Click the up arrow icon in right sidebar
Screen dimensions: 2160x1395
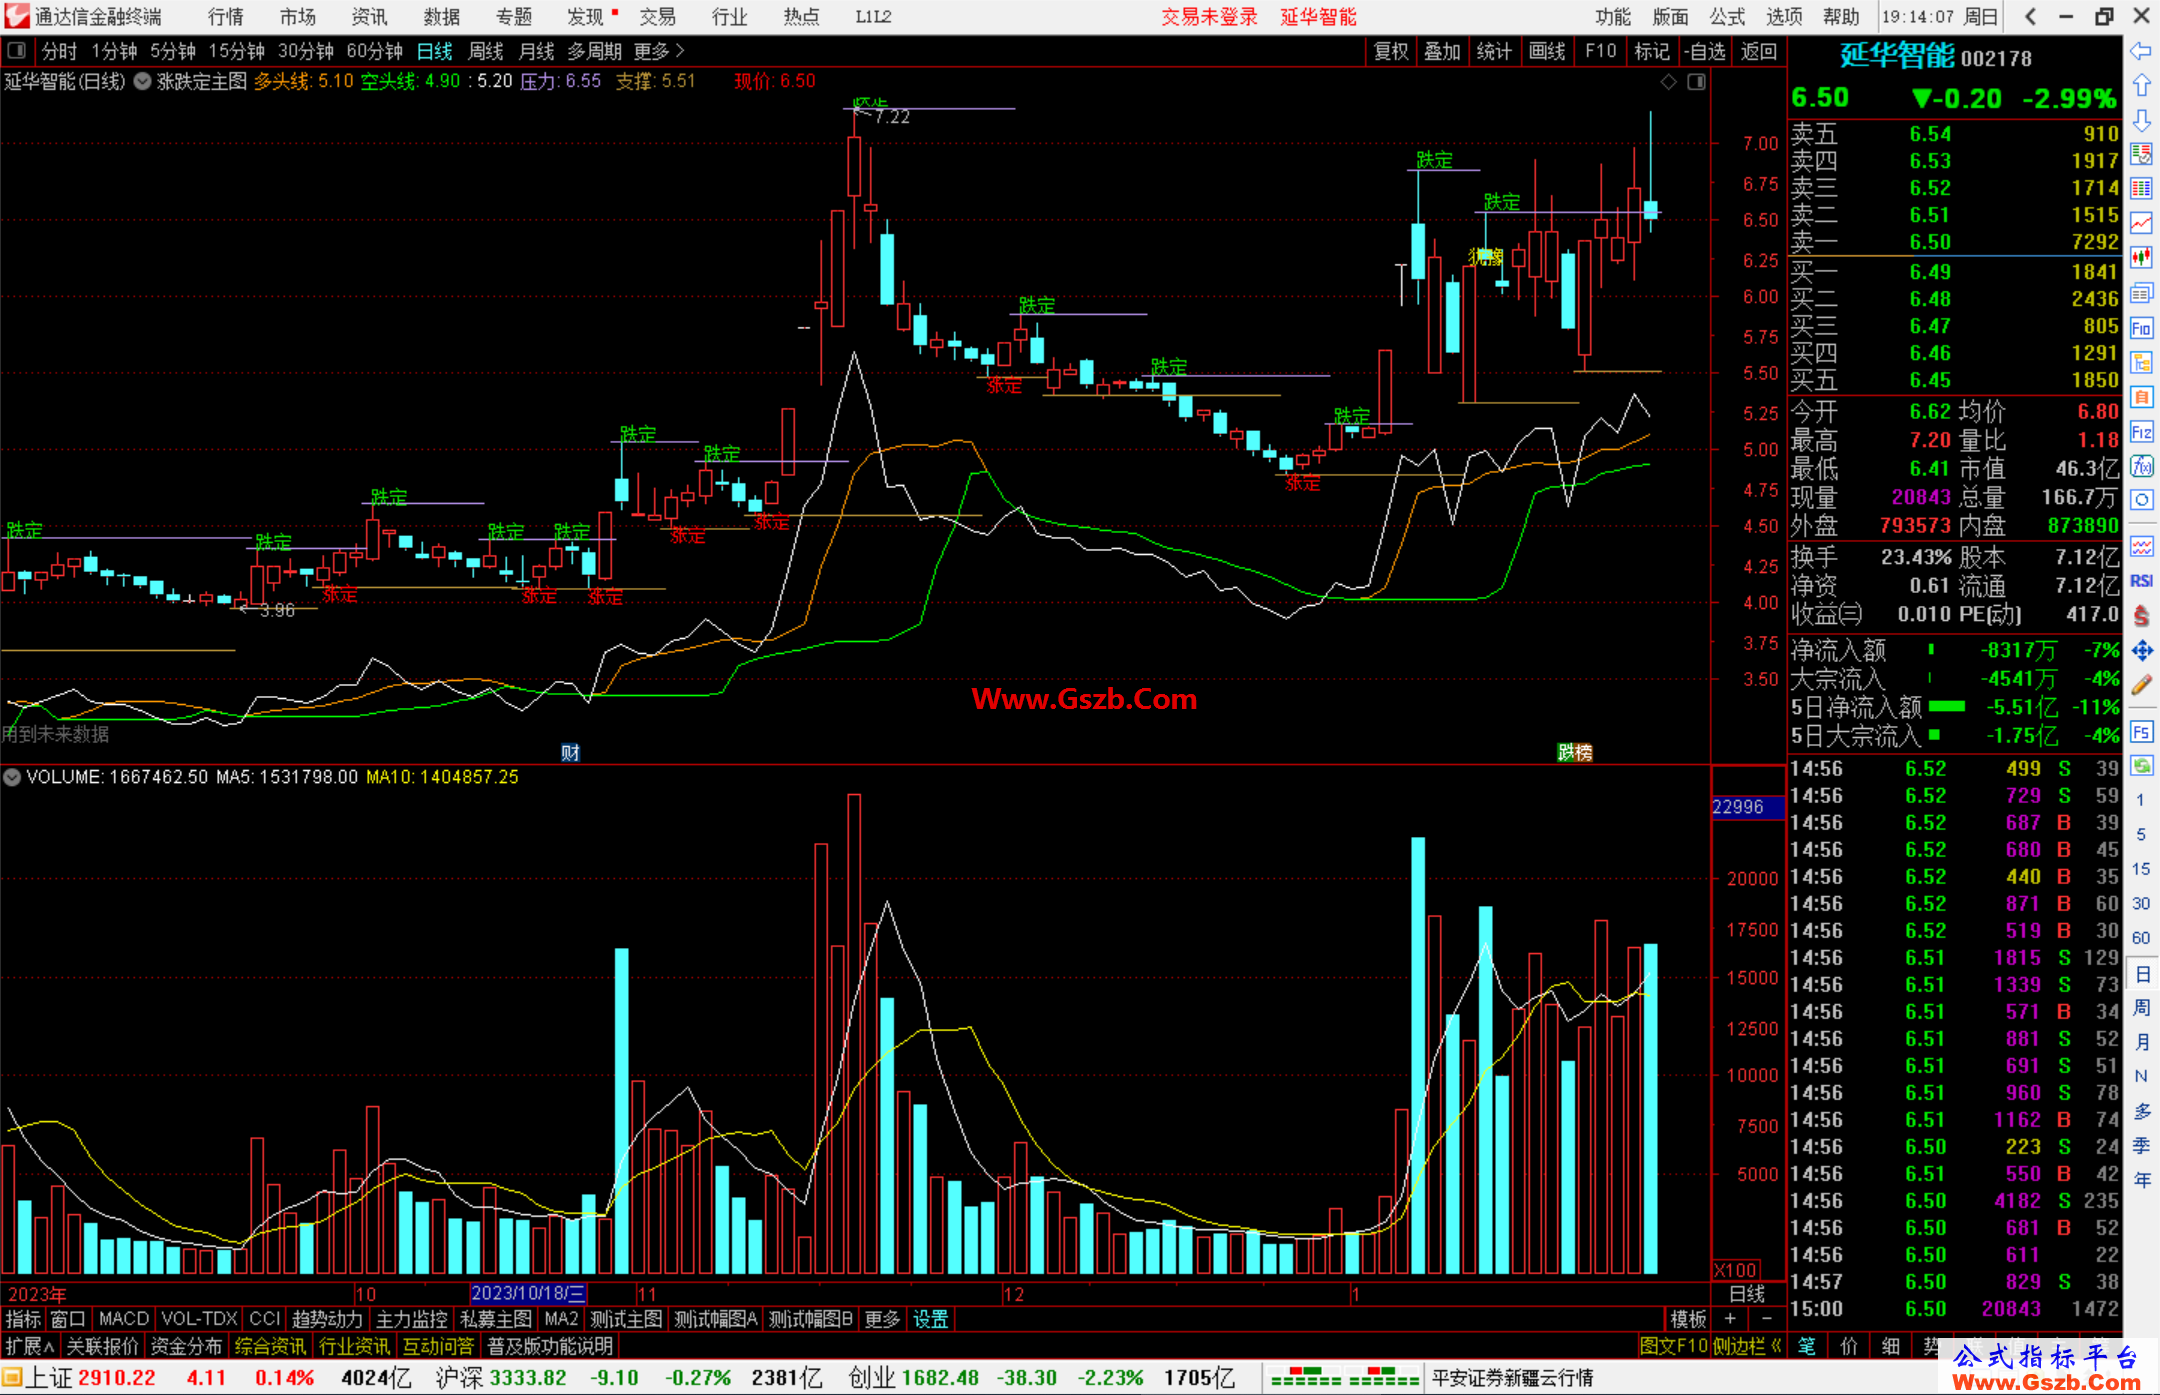[2141, 85]
